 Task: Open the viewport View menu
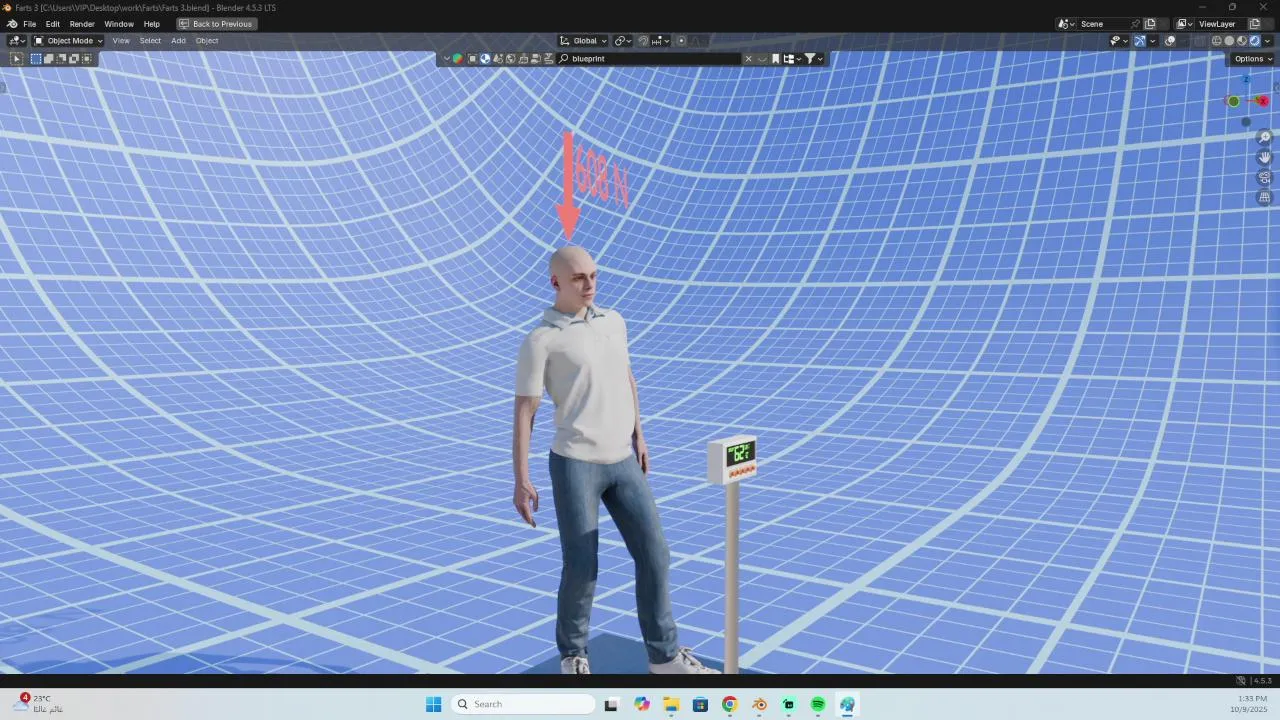[x=121, y=41]
